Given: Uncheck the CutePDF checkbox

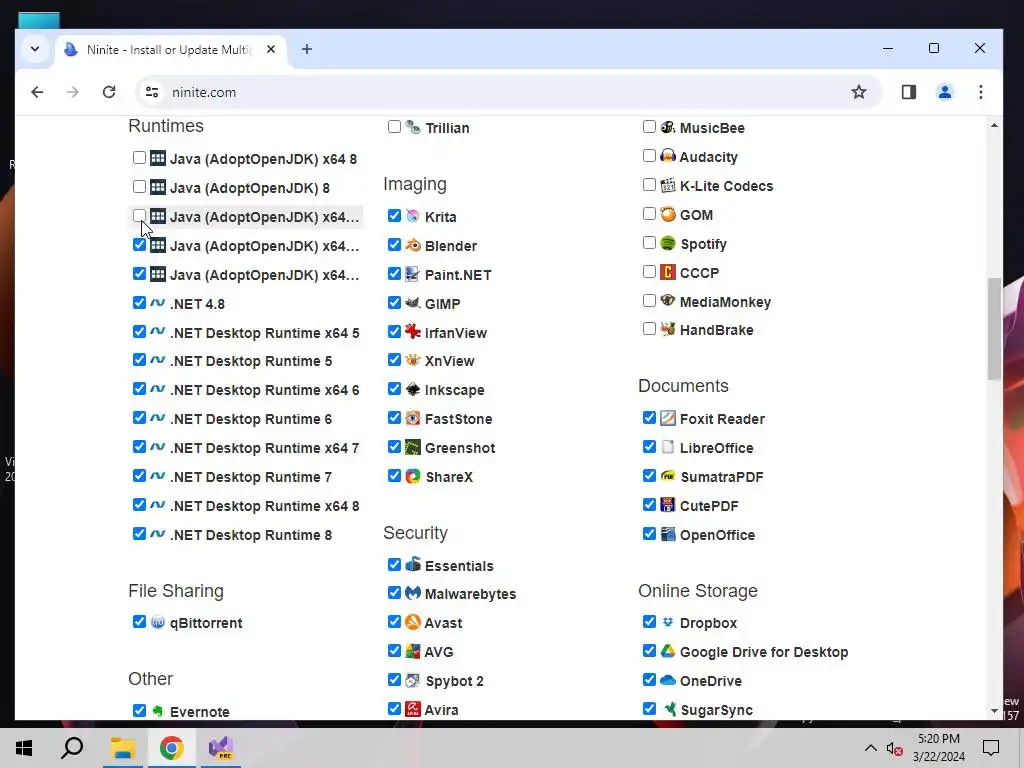Looking at the screenshot, I should 649,505.
